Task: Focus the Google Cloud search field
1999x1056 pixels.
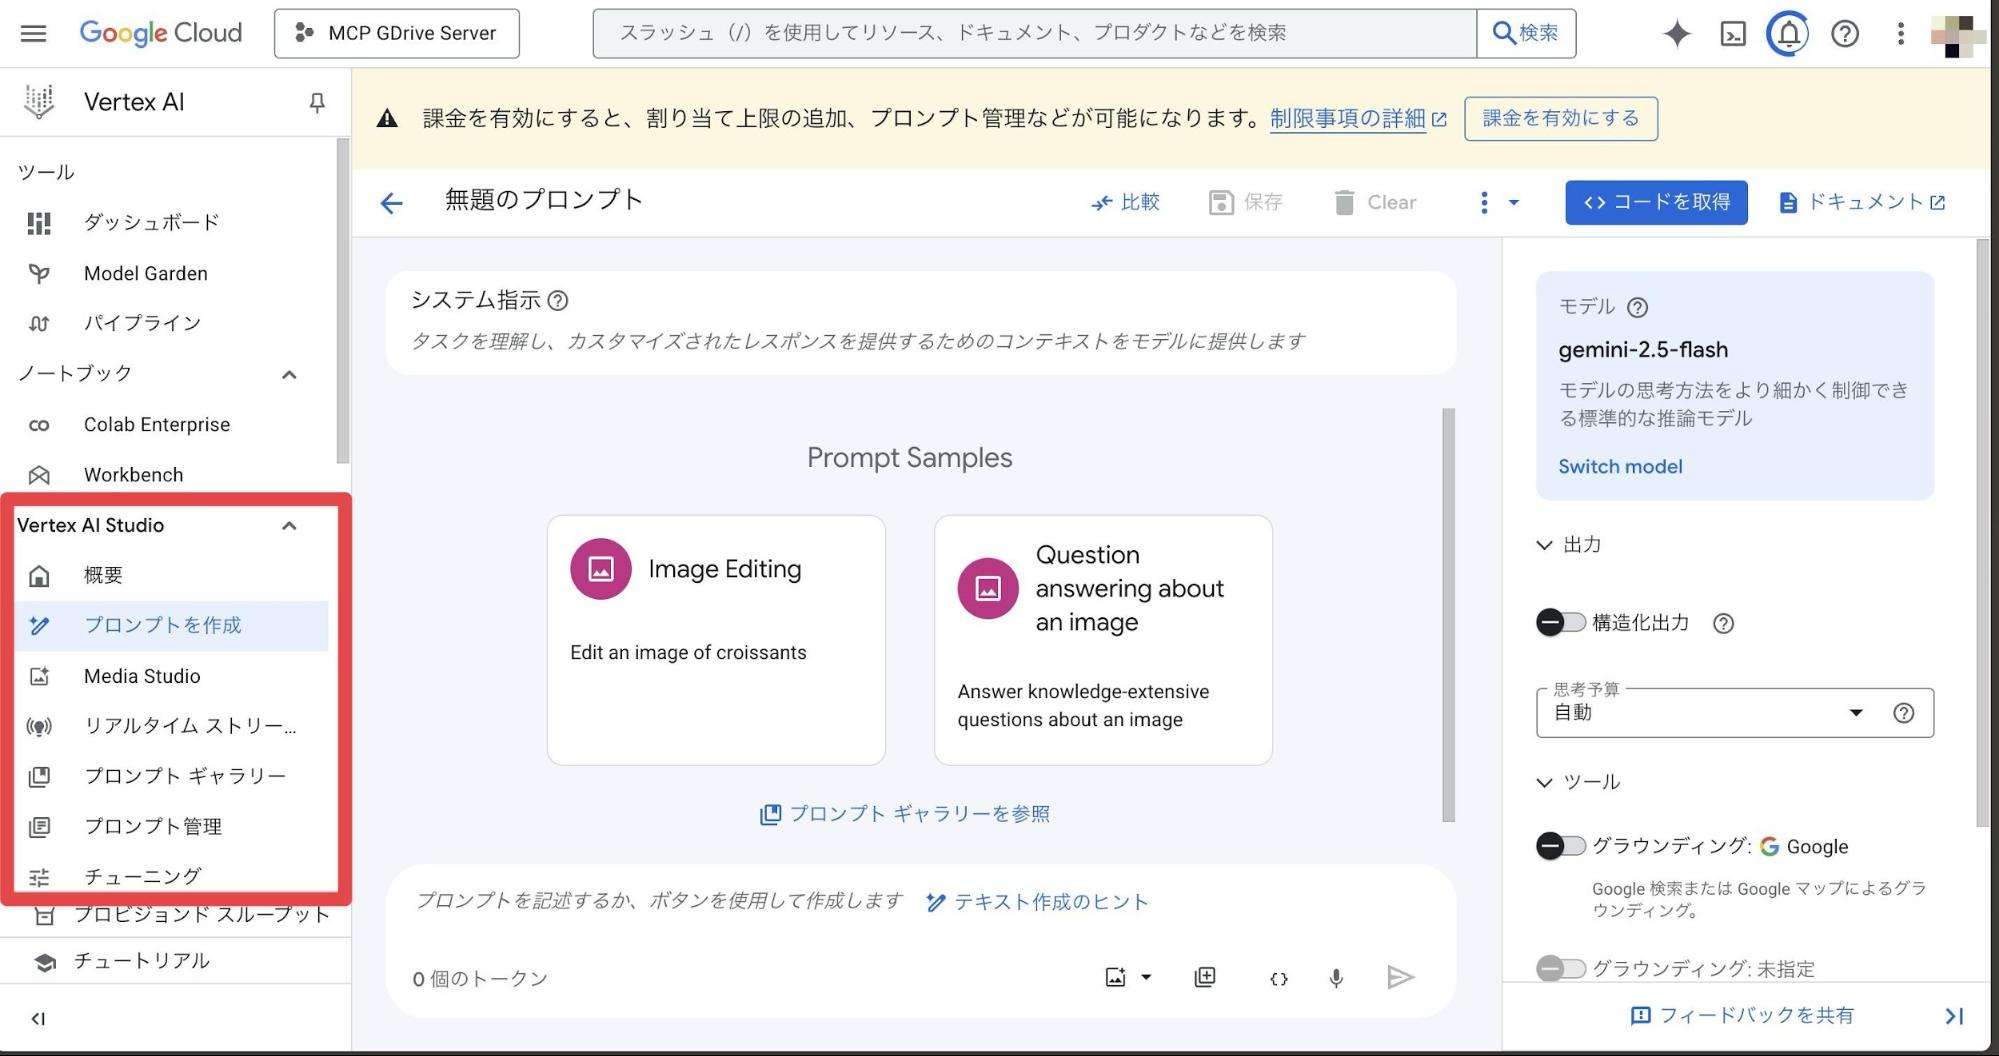Action: point(1034,33)
